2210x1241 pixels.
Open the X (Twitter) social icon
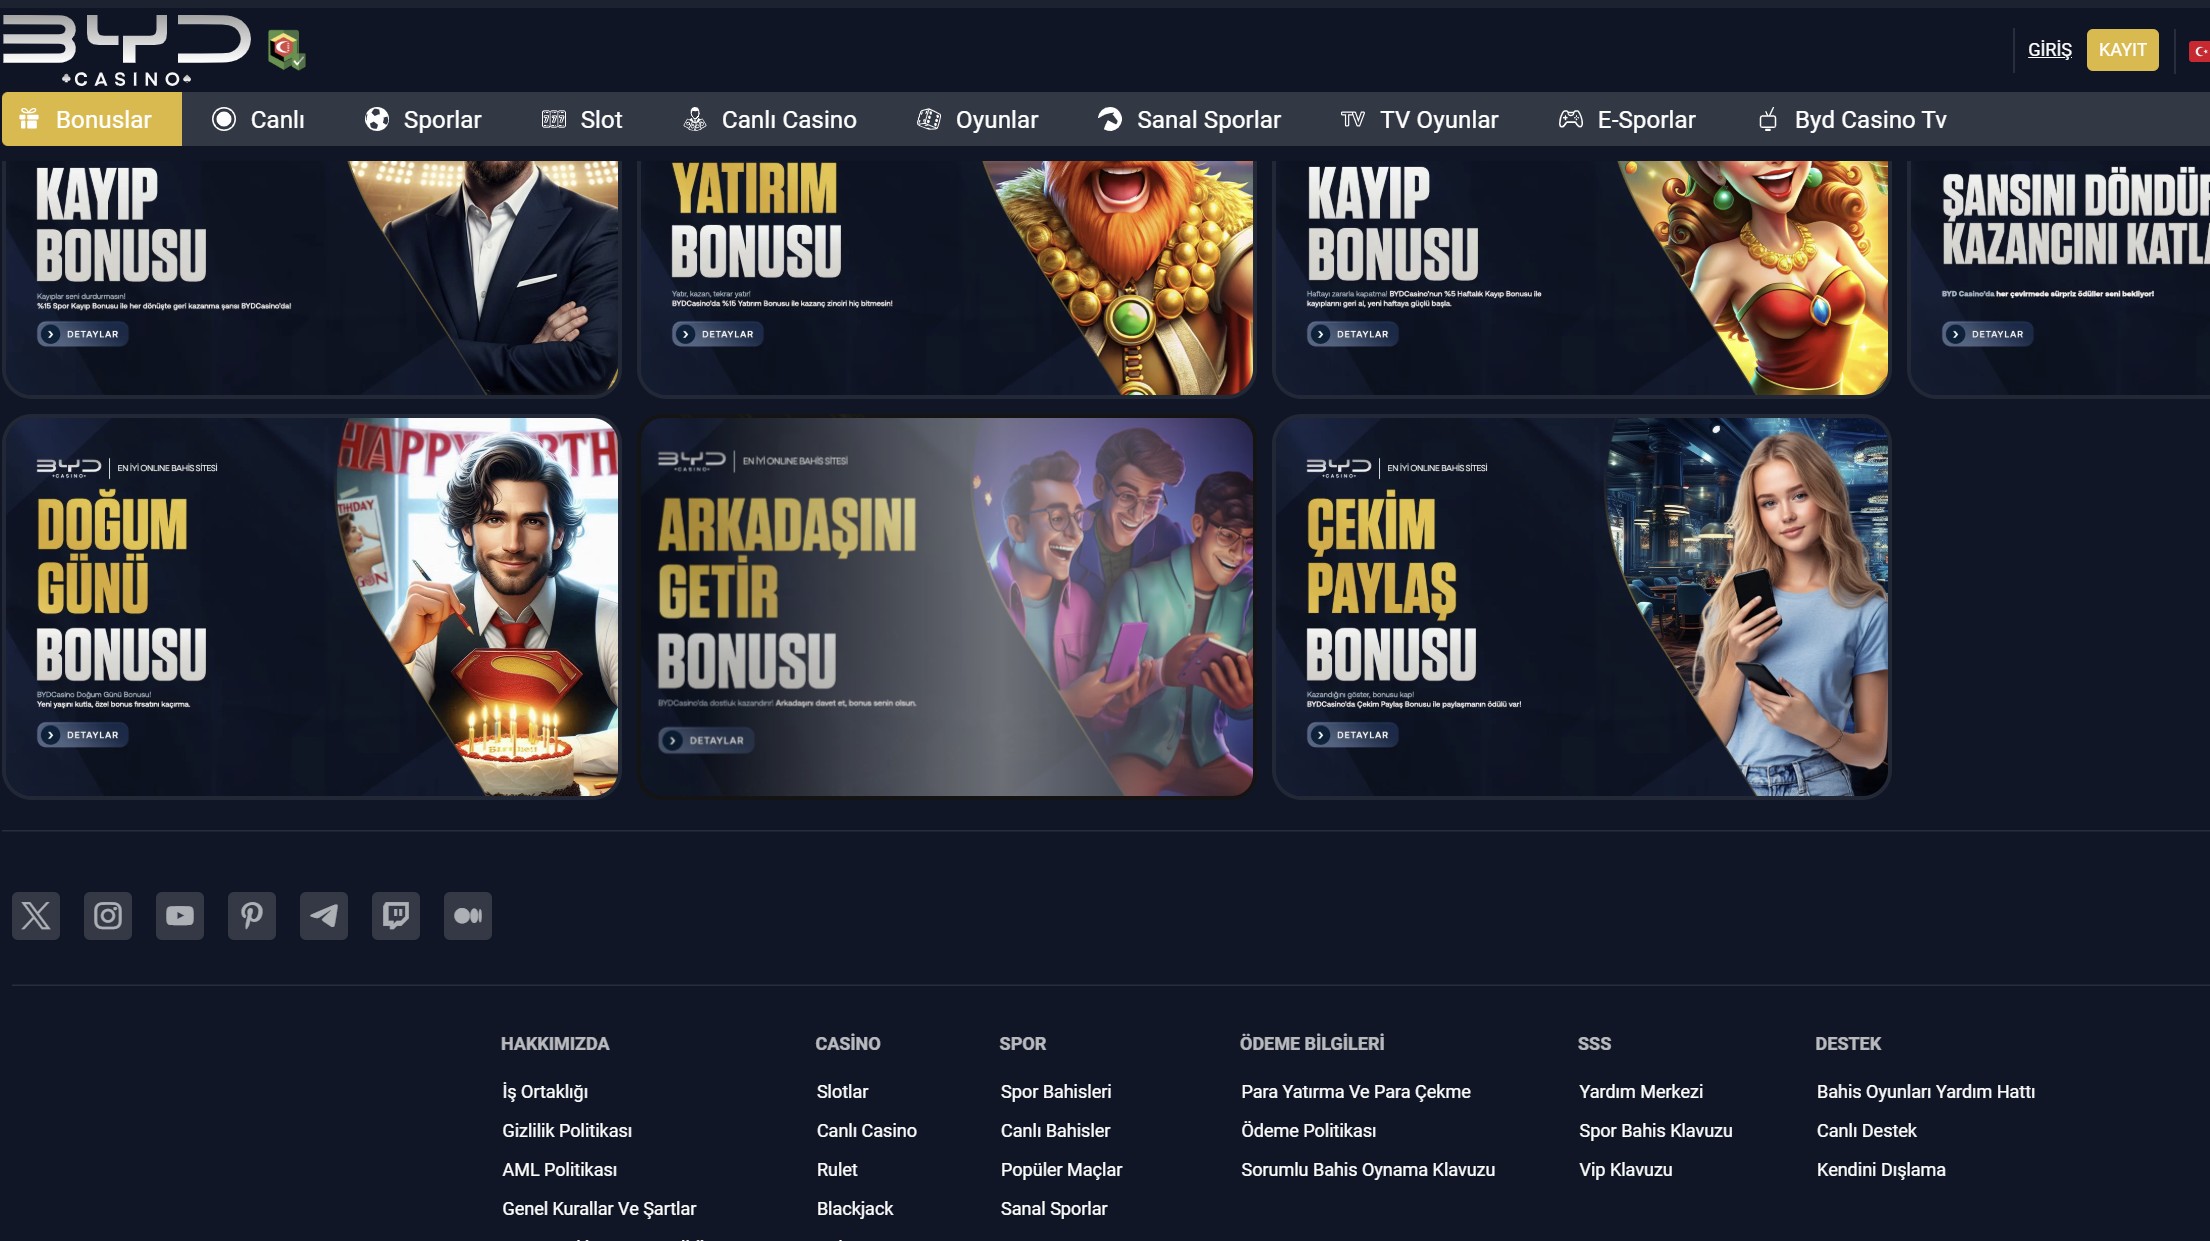(x=36, y=915)
